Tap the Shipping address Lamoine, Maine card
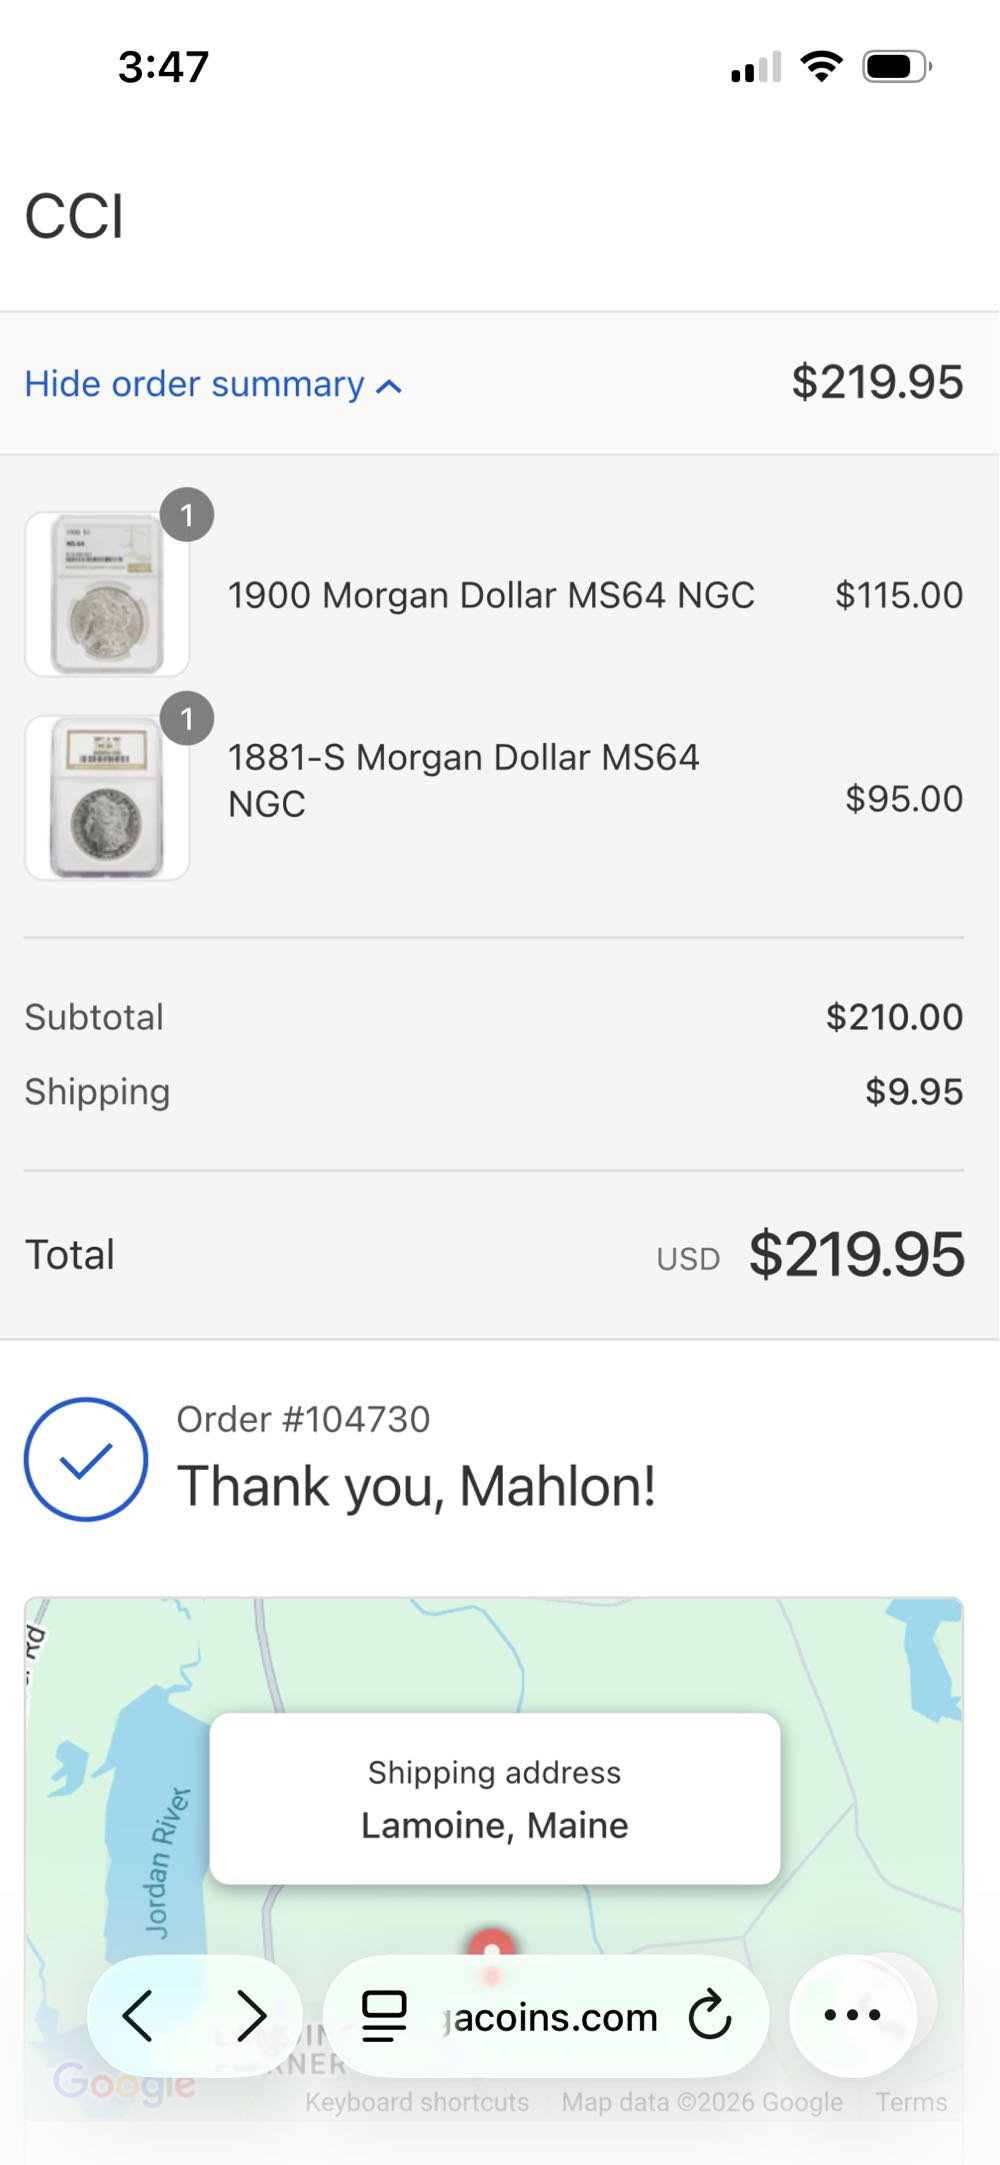The image size is (1000, 2165). [x=494, y=1798]
